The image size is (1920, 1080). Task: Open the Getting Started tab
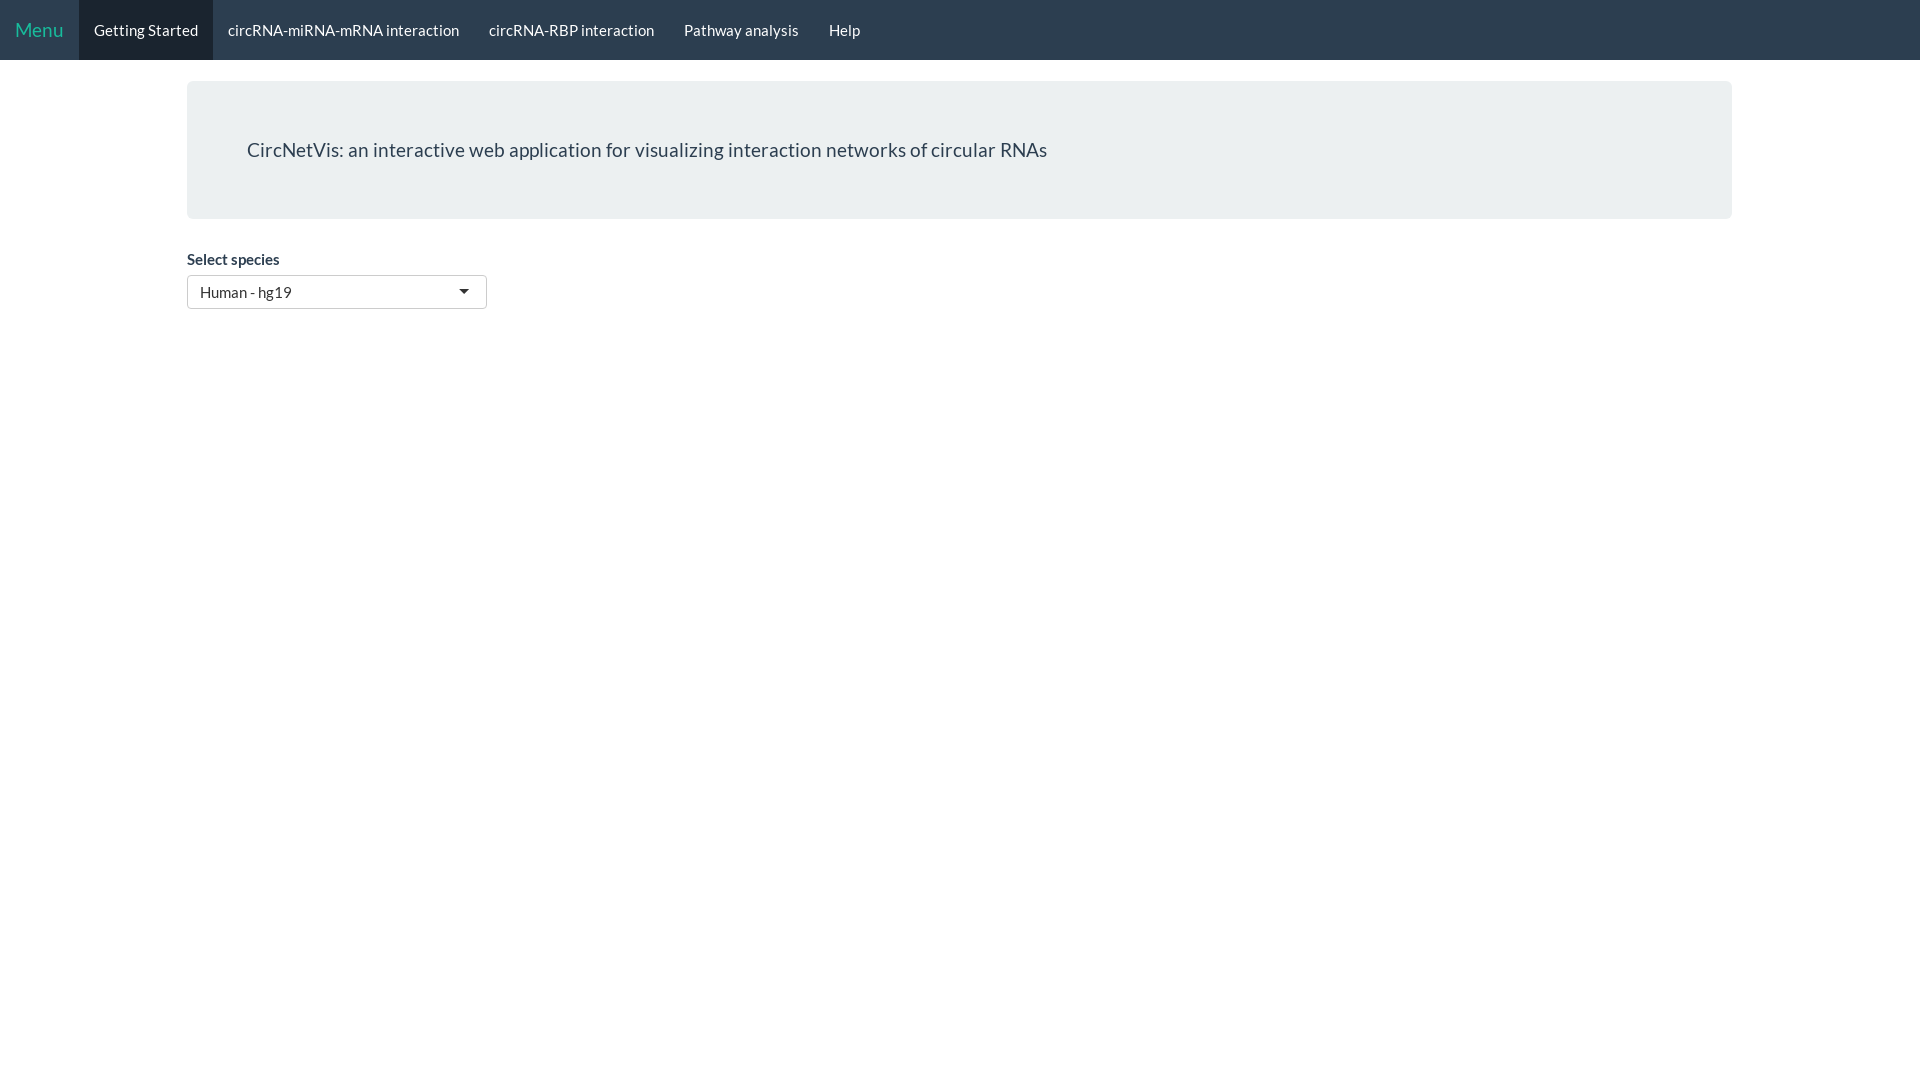tap(146, 30)
